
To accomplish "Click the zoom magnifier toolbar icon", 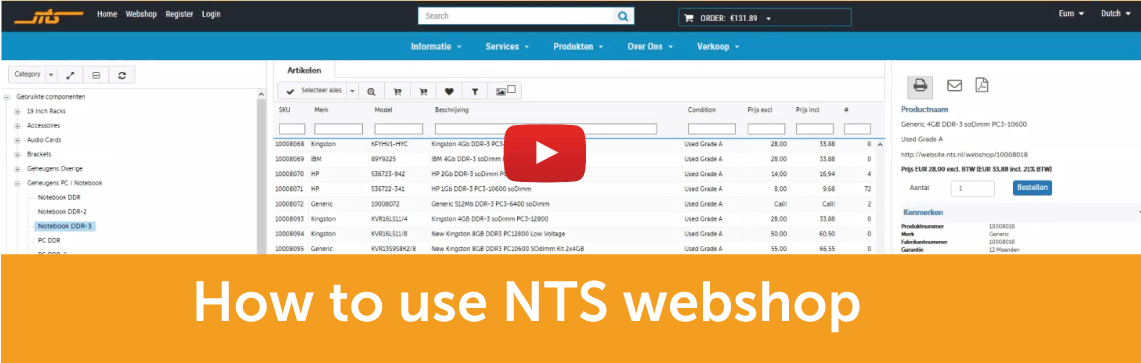I will [x=371, y=92].
